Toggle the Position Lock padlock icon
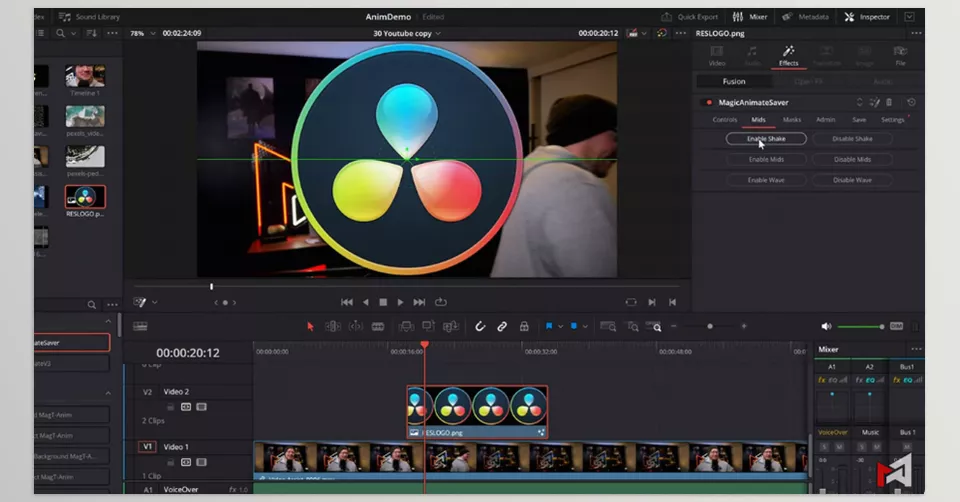960x502 pixels. pos(524,327)
